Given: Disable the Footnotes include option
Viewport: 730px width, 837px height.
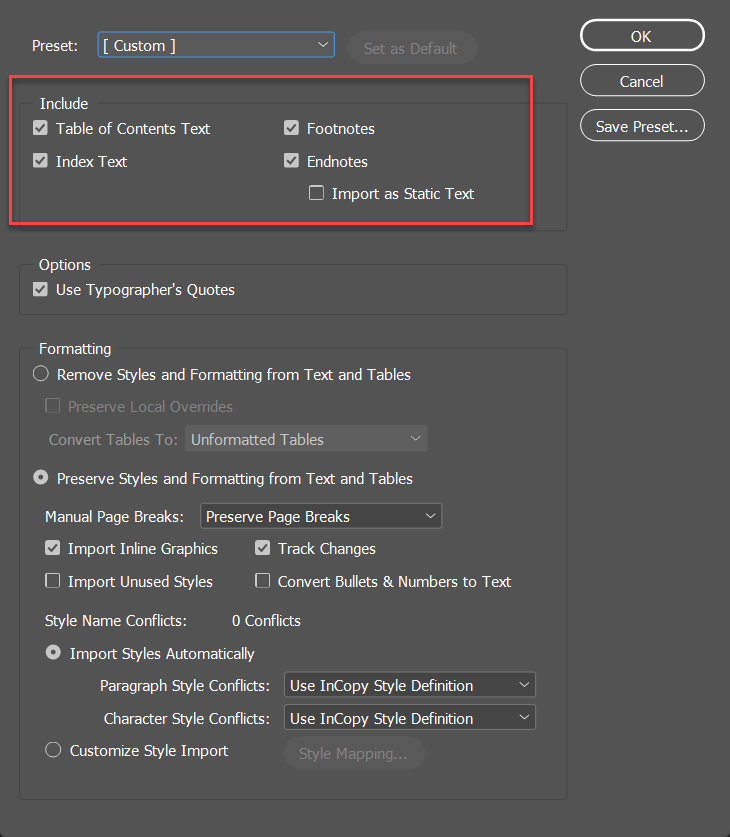Looking at the screenshot, I should pos(291,128).
